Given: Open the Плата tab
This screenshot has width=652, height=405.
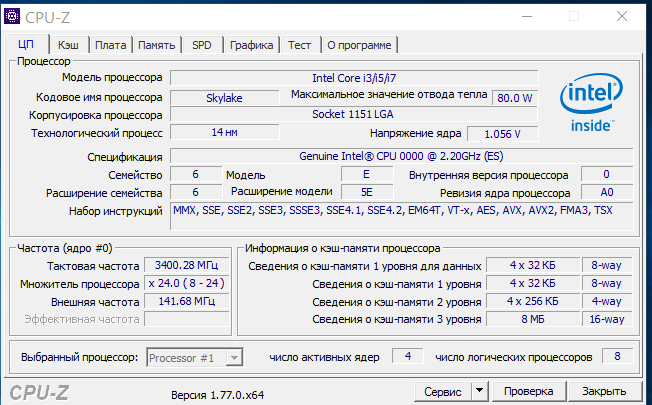Looking at the screenshot, I should click(x=111, y=45).
